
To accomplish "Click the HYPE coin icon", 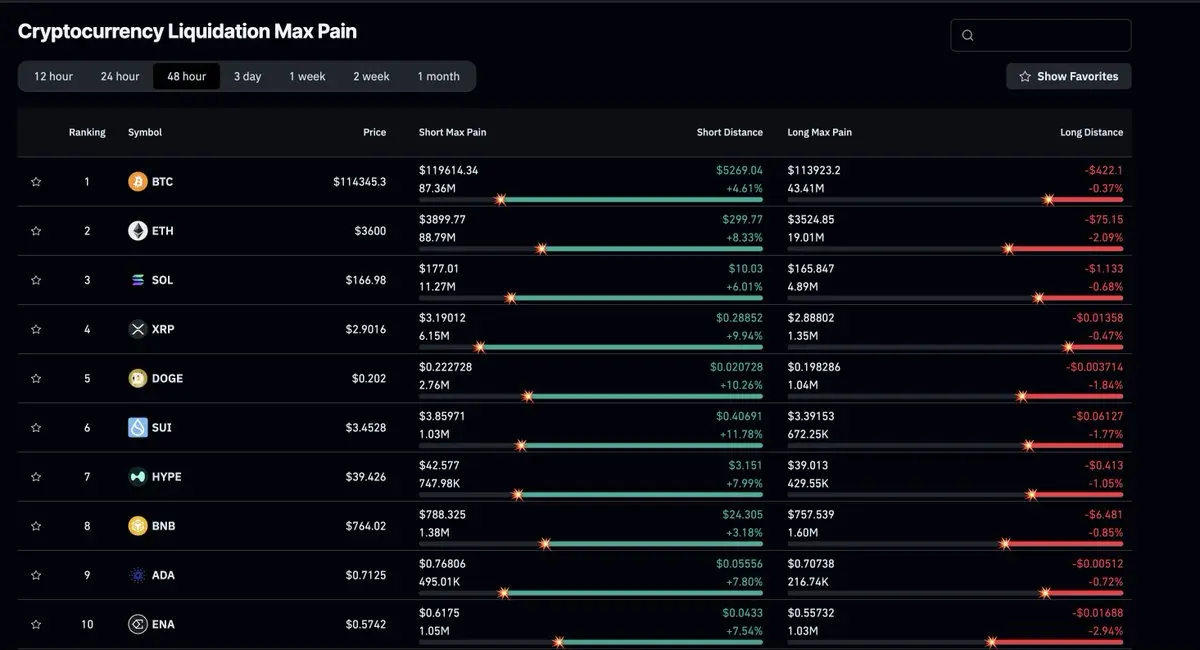I will [x=137, y=477].
